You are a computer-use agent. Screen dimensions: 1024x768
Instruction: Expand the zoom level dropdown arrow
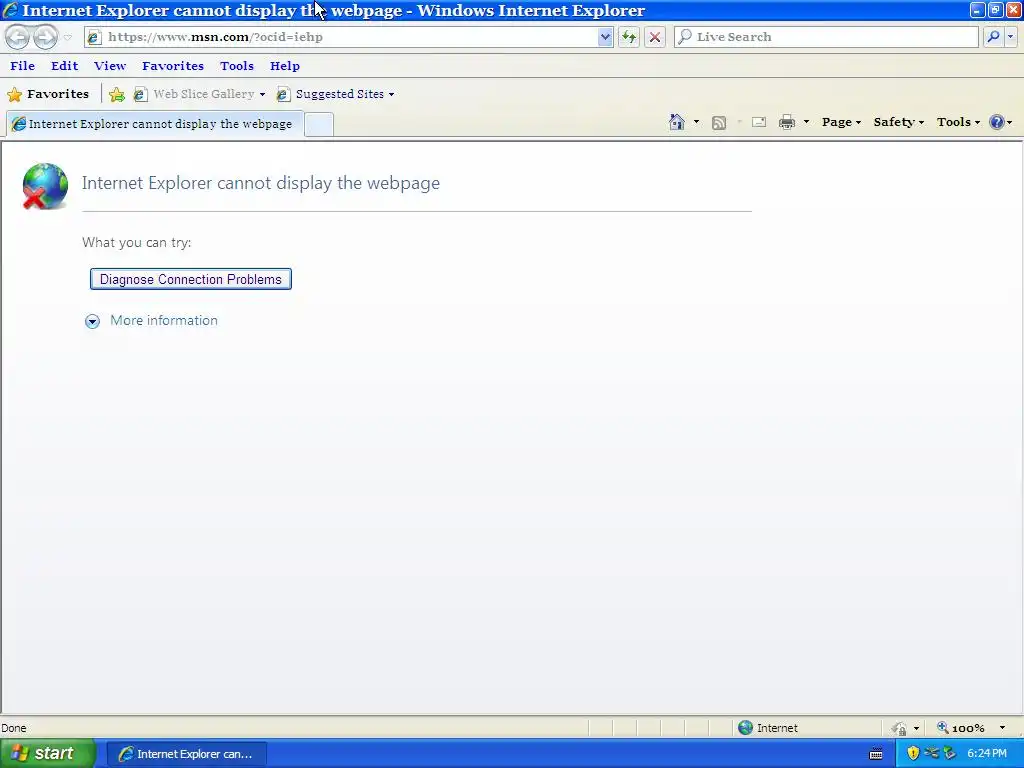pos(1002,728)
